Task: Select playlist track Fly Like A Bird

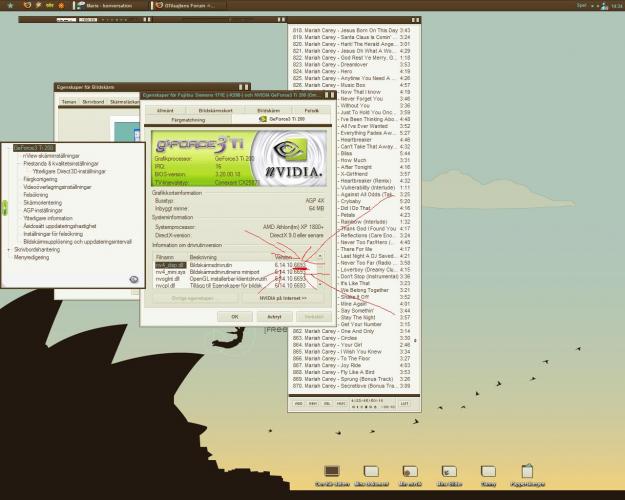Action: tap(351, 372)
